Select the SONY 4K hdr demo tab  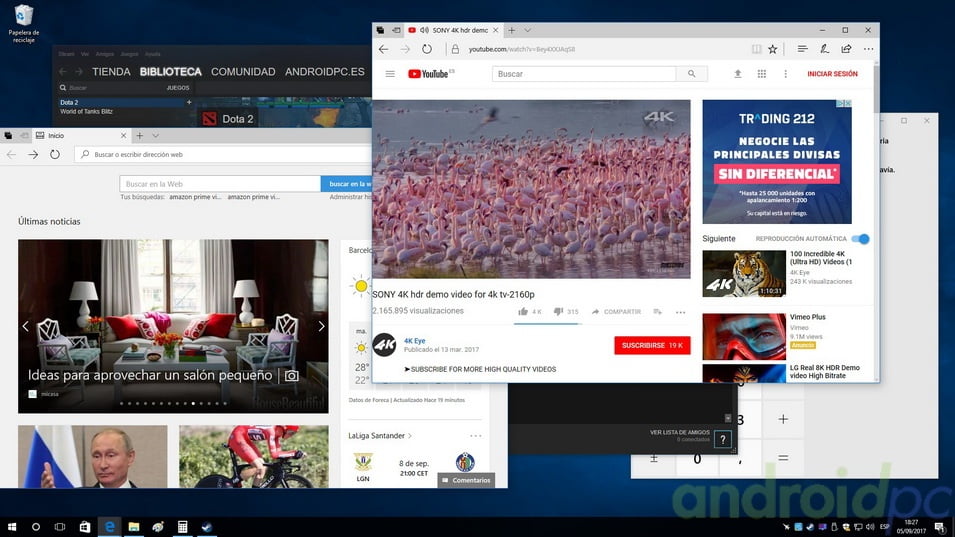[x=453, y=30]
